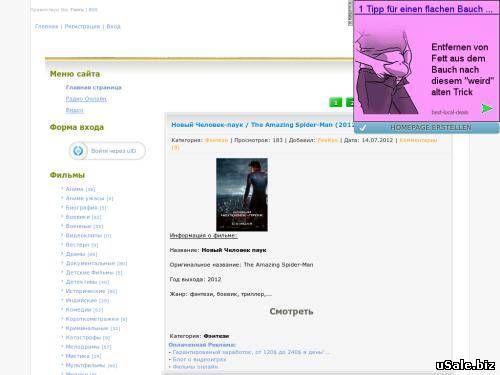The height and width of the screenshot is (375, 500).
Task: Select the Аниме film category
Action: 74,189
